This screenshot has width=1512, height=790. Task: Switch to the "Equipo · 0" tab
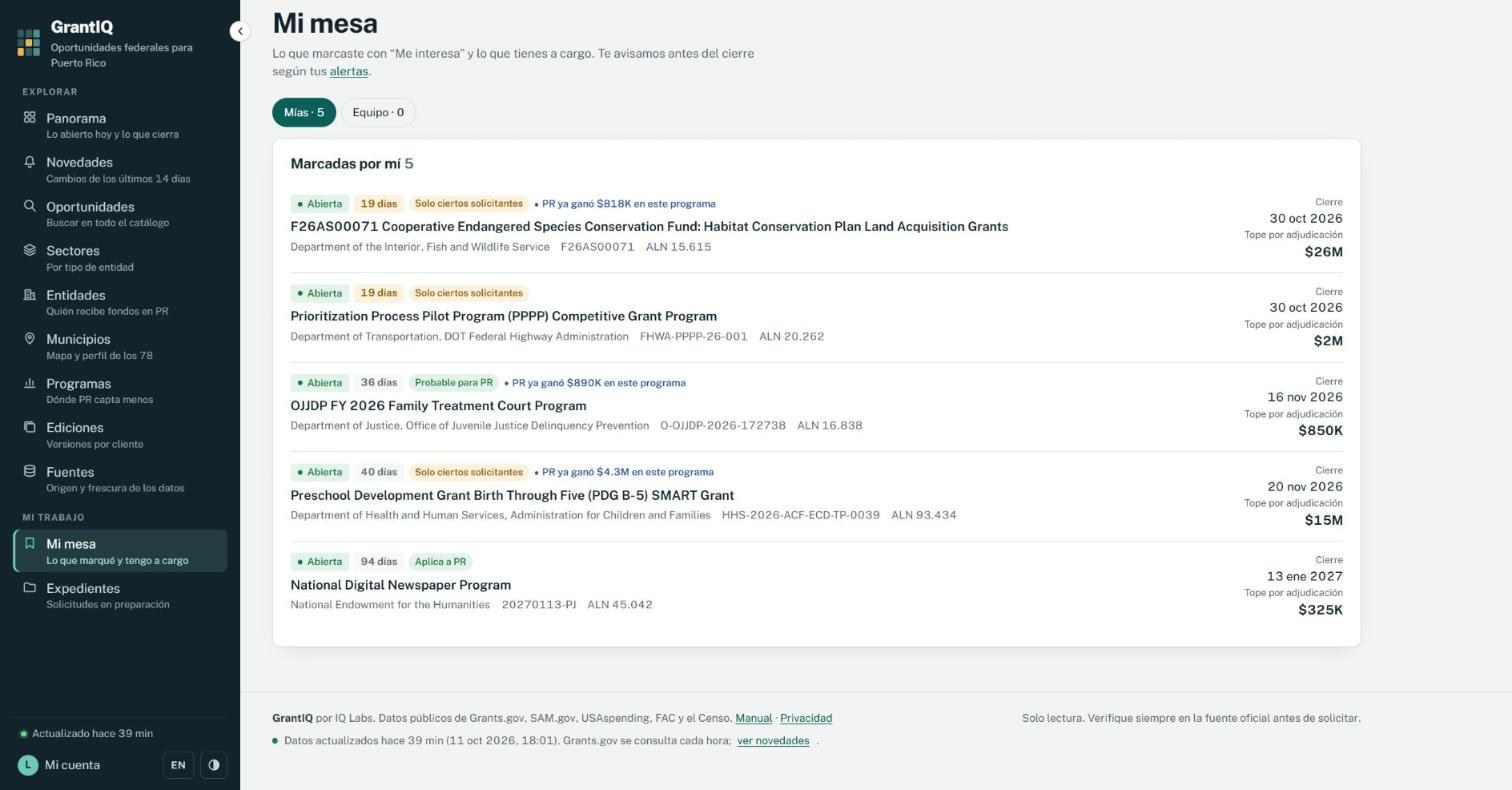(378, 113)
